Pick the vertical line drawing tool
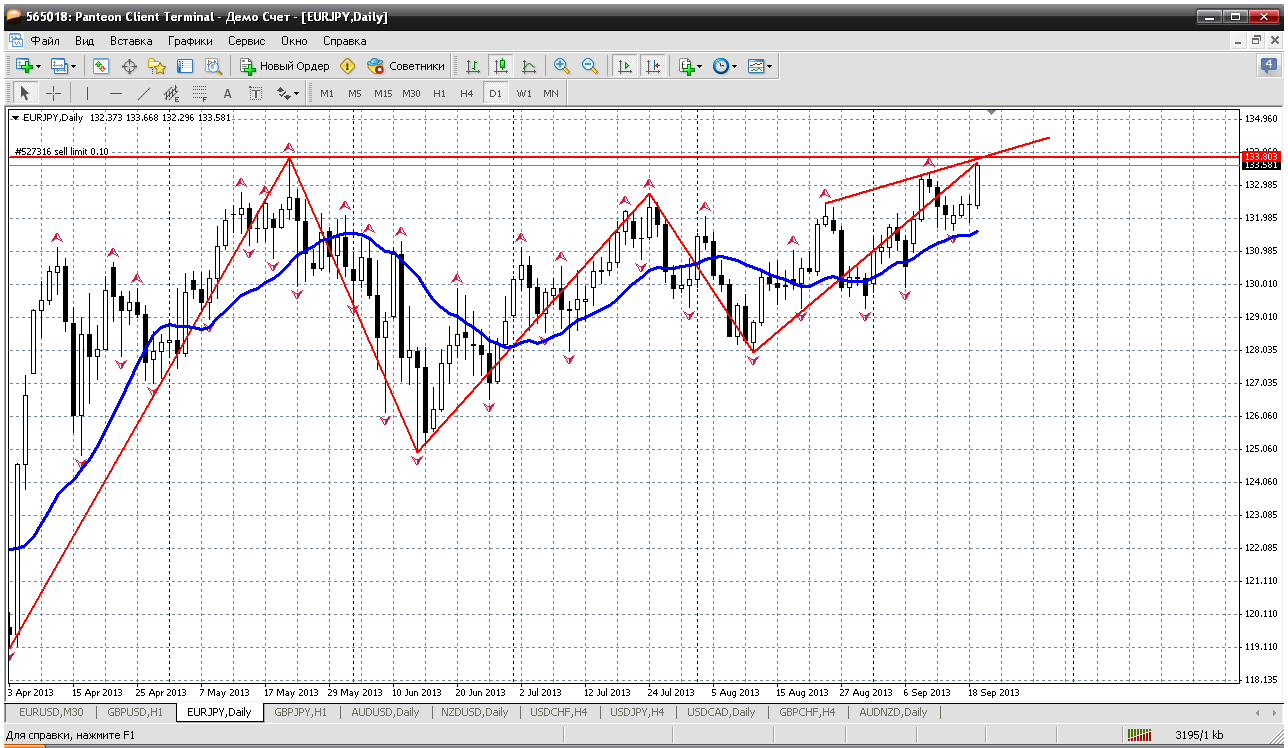1288x748 pixels. coord(88,93)
